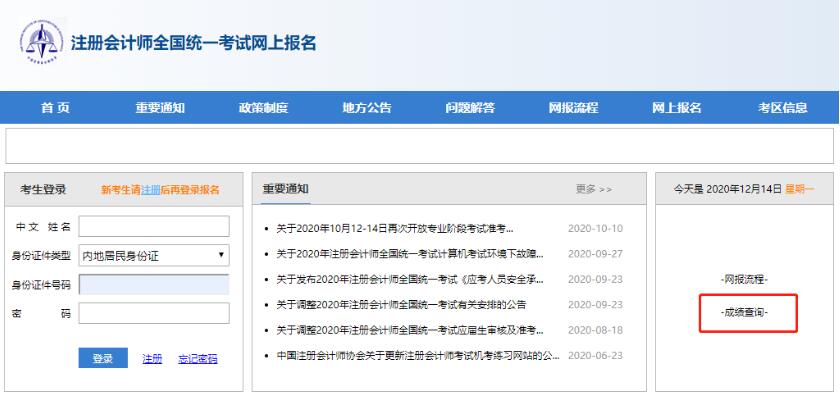Focus the 中文姓名 input field
This screenshot has height=398, width=840.
tap(154, 226)
